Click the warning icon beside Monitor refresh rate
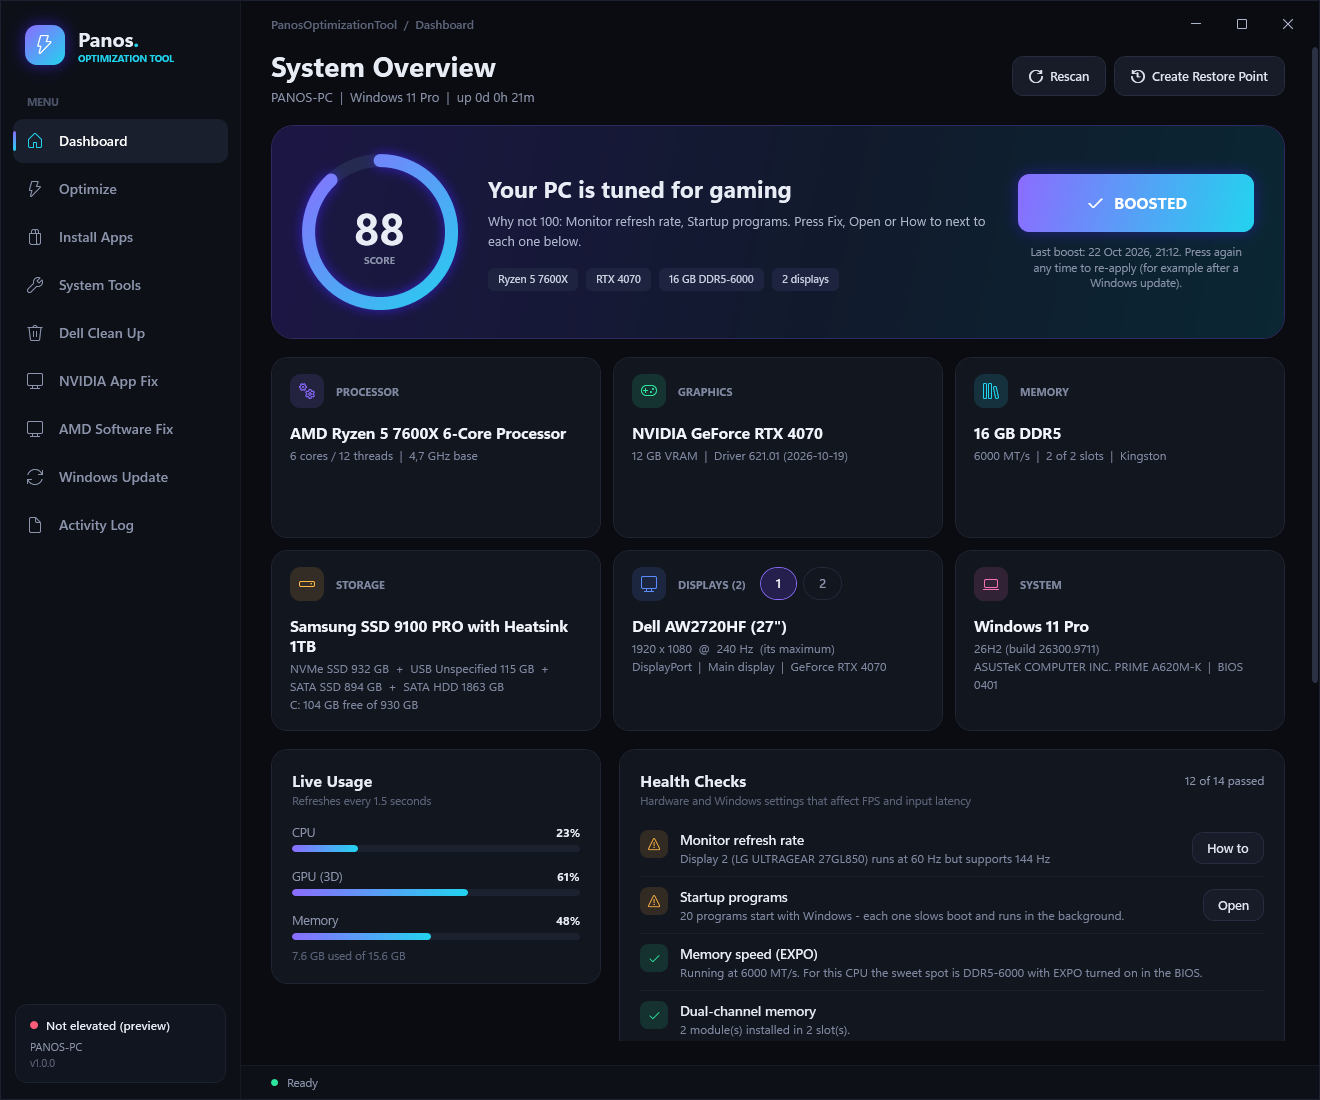1320x1100 pixels. coord(654,845)
